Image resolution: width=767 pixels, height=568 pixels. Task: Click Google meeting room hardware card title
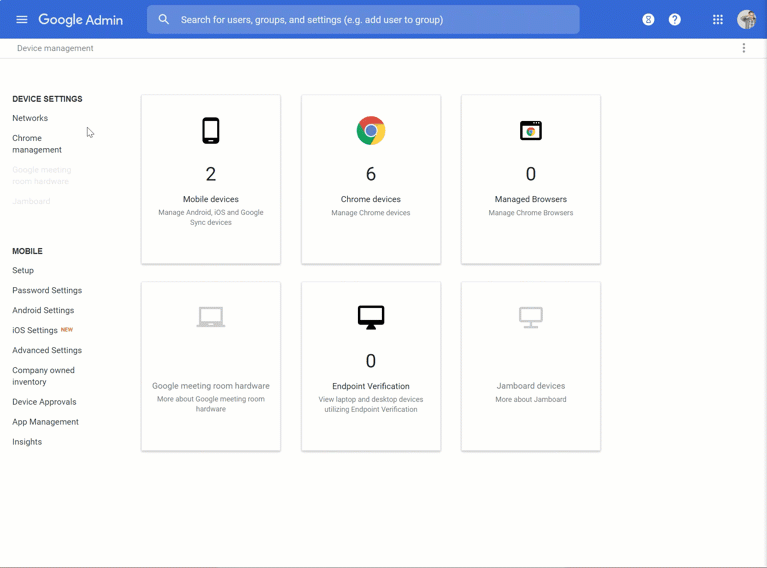(211, 386)
